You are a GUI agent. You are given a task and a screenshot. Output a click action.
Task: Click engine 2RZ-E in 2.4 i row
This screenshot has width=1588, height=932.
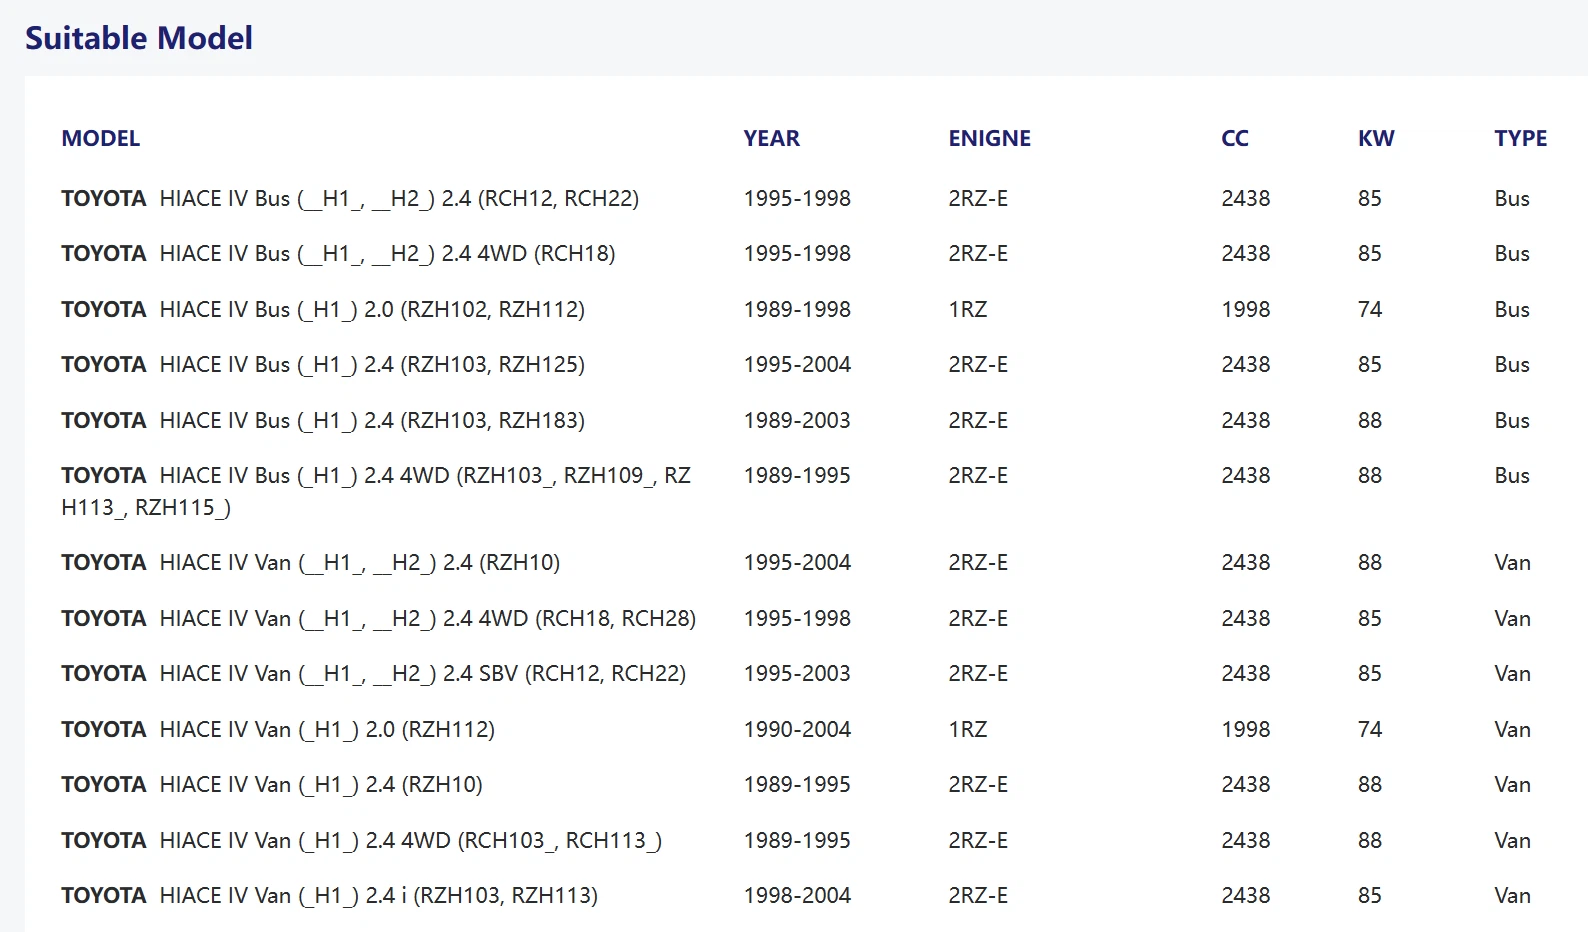click(978, 895)
